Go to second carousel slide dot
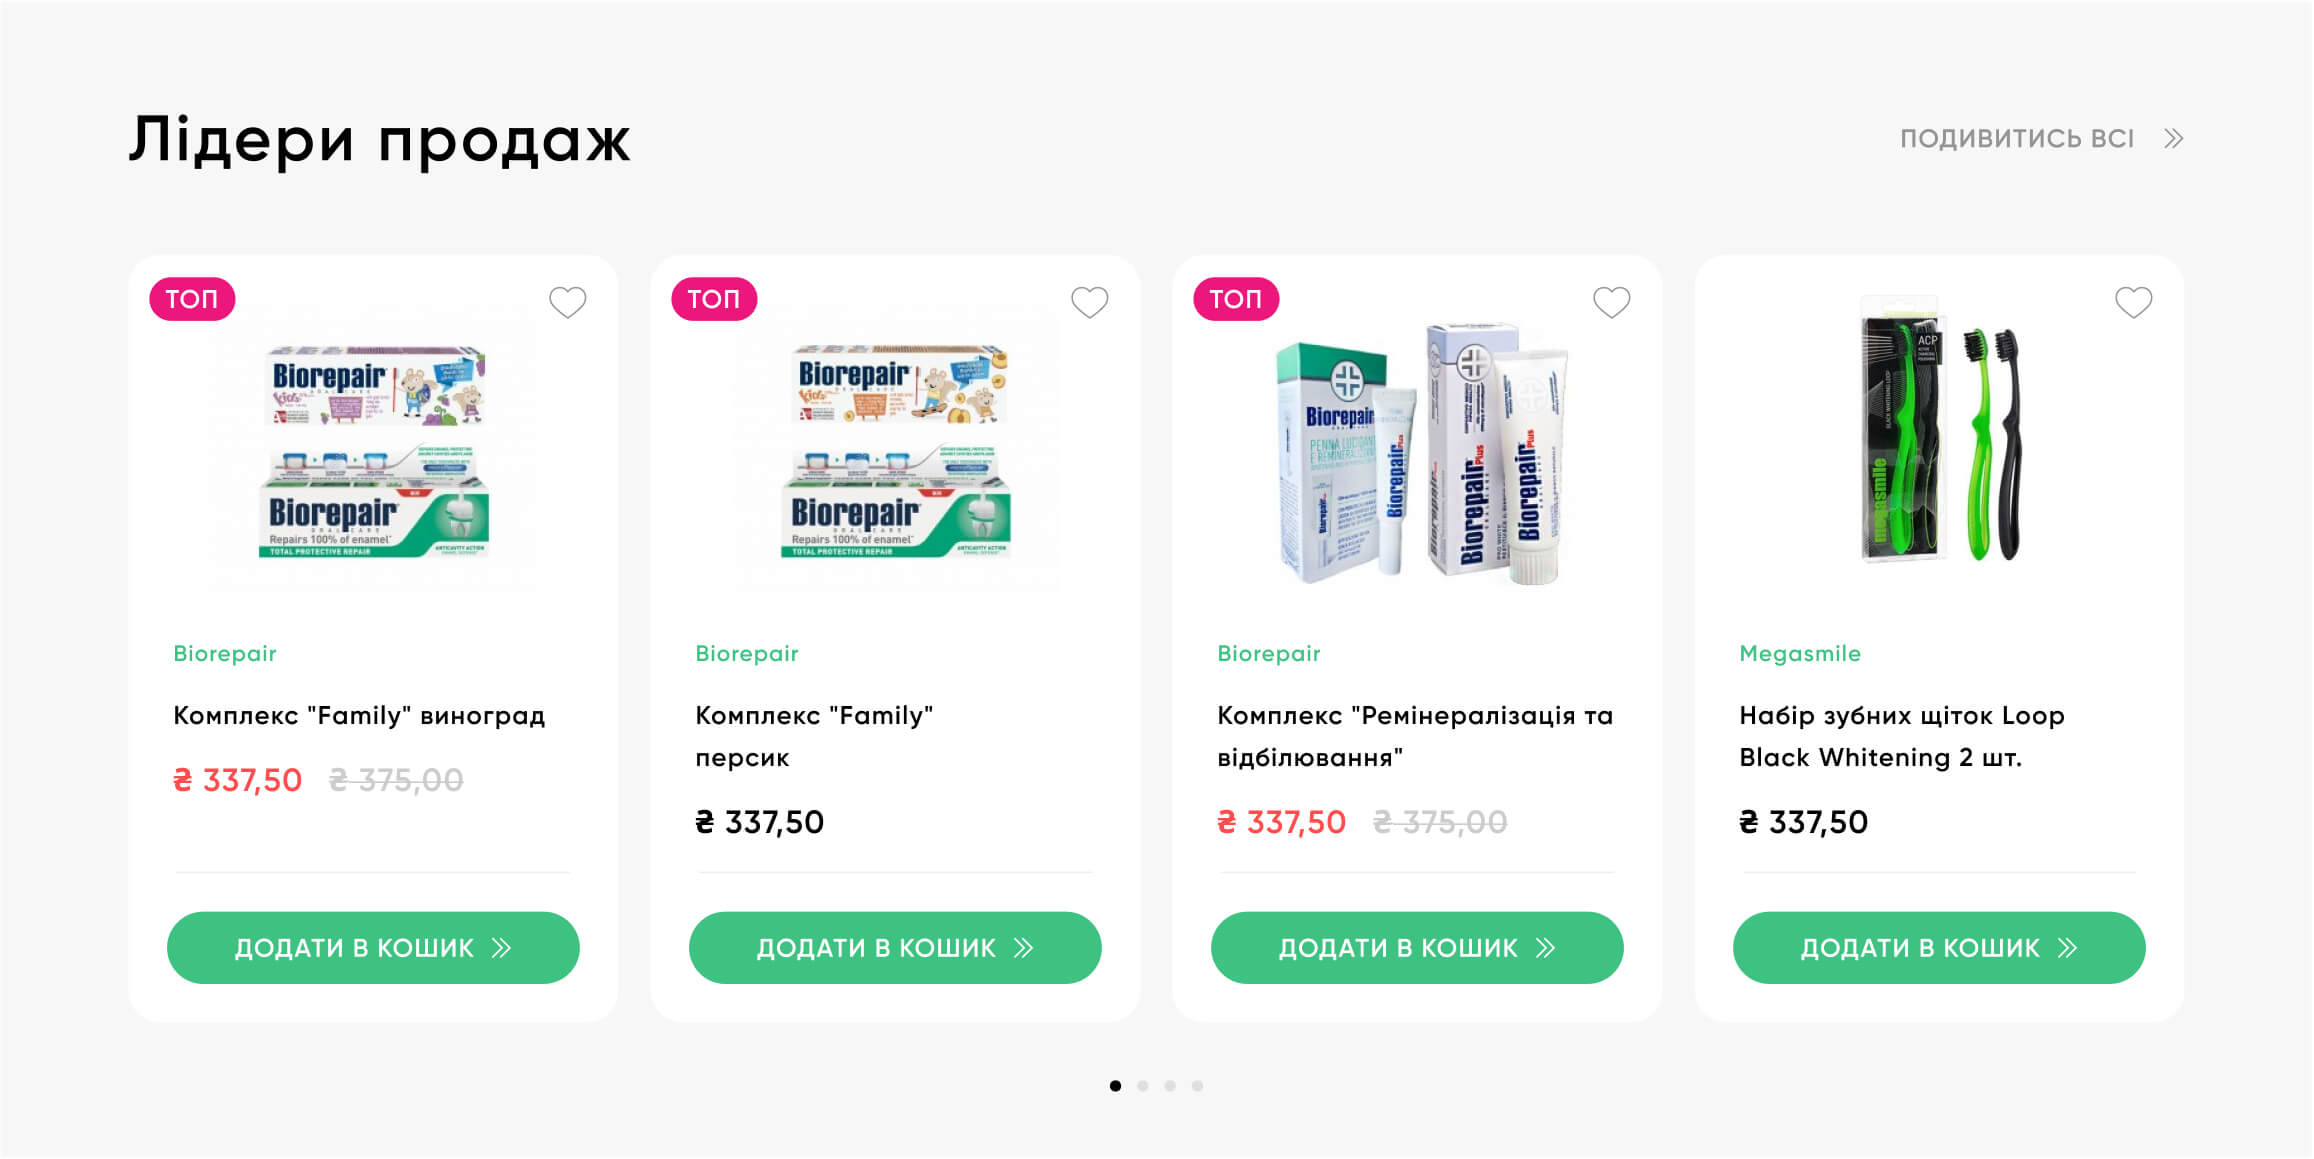 [1143, 1086]
